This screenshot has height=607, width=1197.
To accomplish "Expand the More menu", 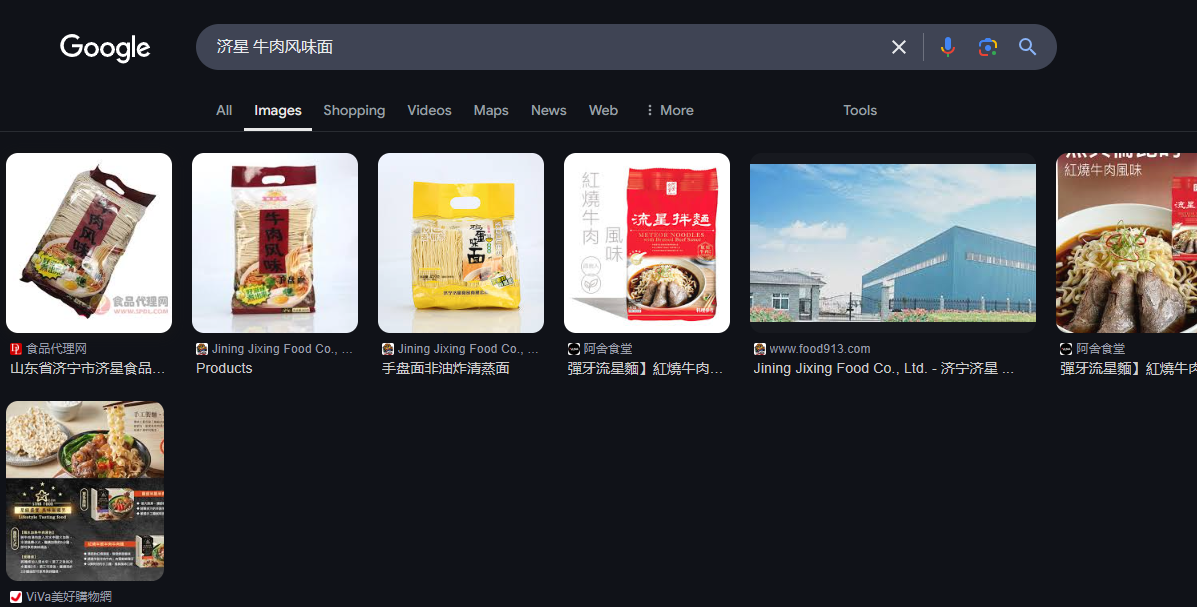I will [669, 111].
